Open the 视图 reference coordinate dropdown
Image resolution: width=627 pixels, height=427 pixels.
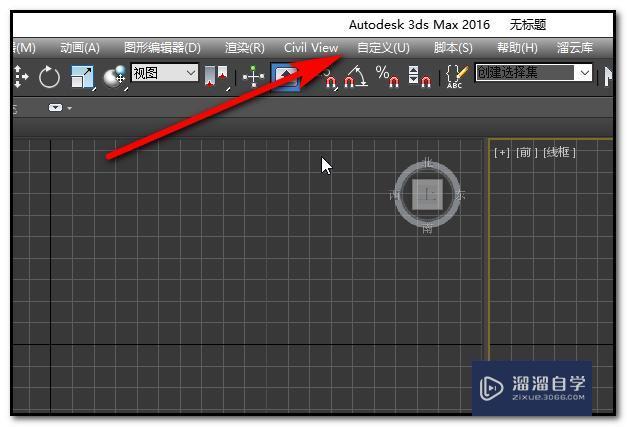tap(164, 73)
